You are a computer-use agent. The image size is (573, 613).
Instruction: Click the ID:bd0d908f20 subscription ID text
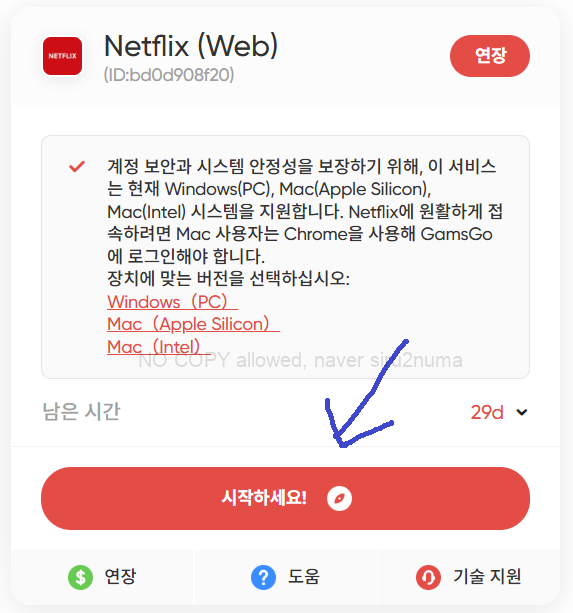(169, 75)
